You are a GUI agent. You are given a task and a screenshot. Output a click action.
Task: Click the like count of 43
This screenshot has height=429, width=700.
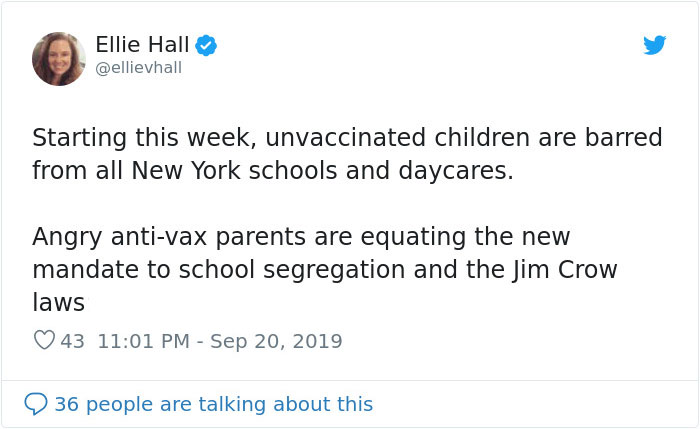(73, 341)
